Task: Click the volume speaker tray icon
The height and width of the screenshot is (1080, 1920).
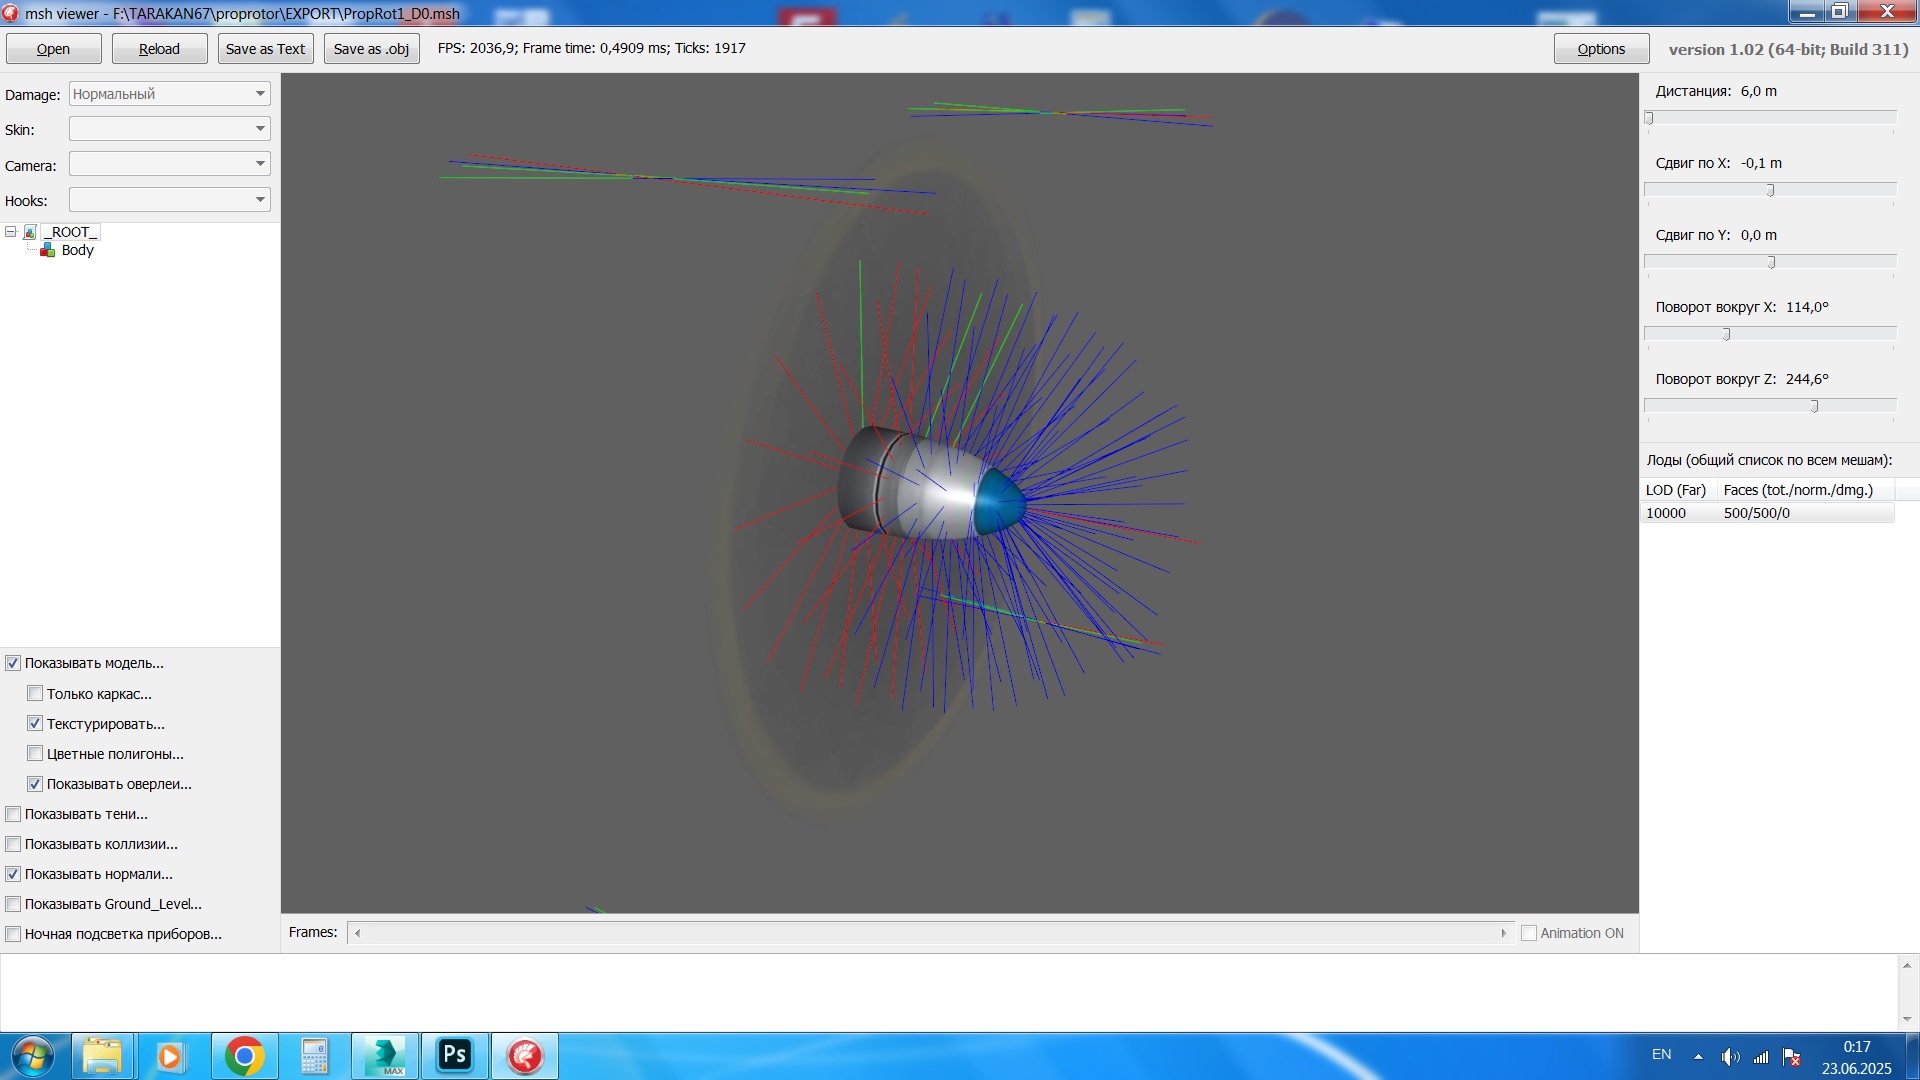Action: pyautogui.click(x=1729, y=1057)
